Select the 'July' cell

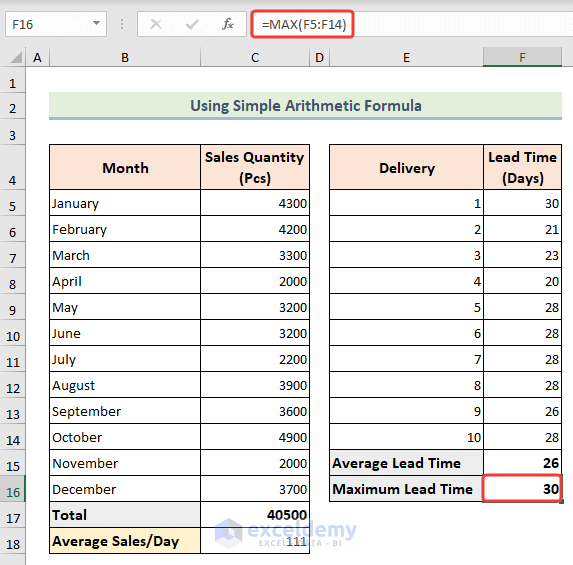pyautogui.click(x=125, y=359)
